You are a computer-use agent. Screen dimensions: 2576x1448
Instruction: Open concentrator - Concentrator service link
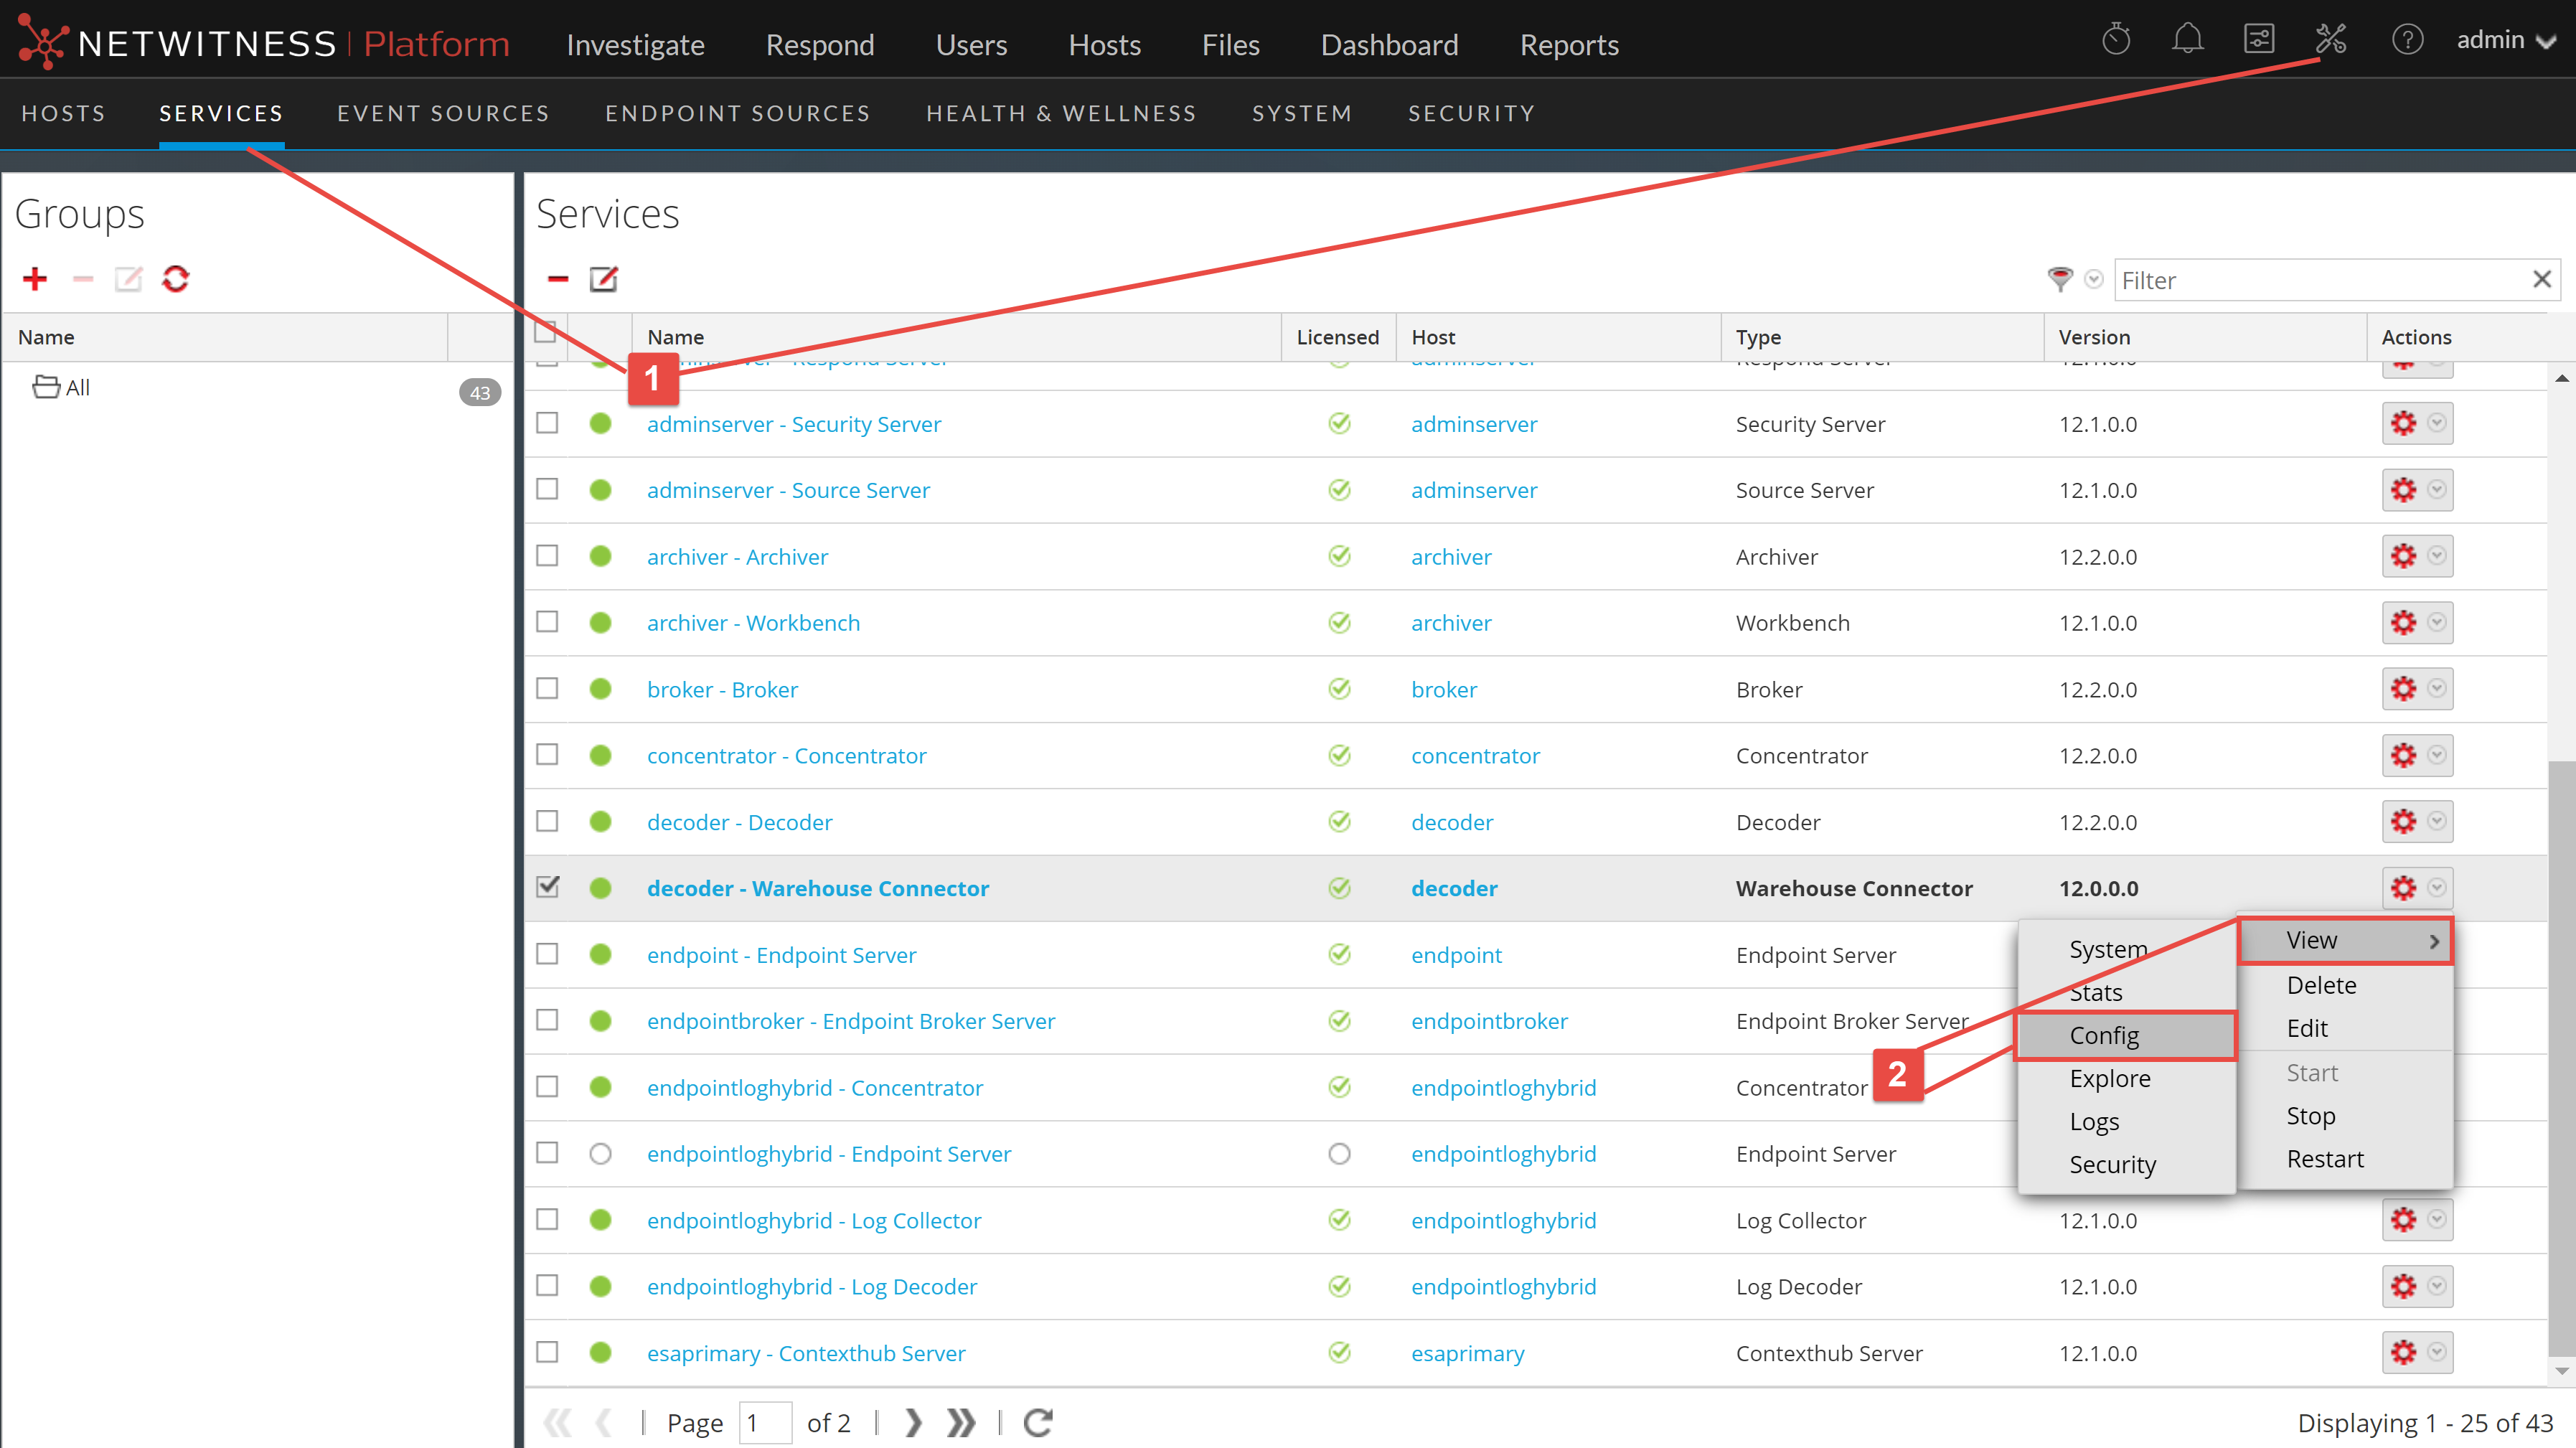click(786, 756)
